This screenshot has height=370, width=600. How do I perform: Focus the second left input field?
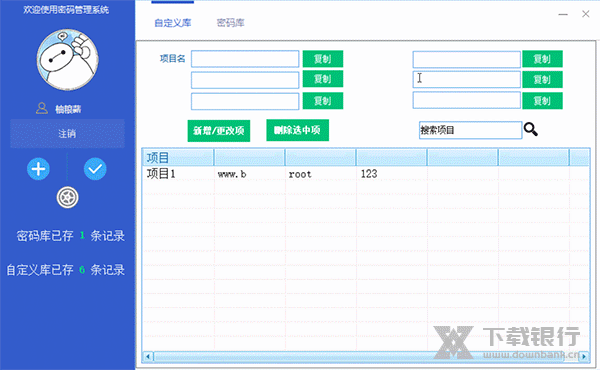[245, 80]
